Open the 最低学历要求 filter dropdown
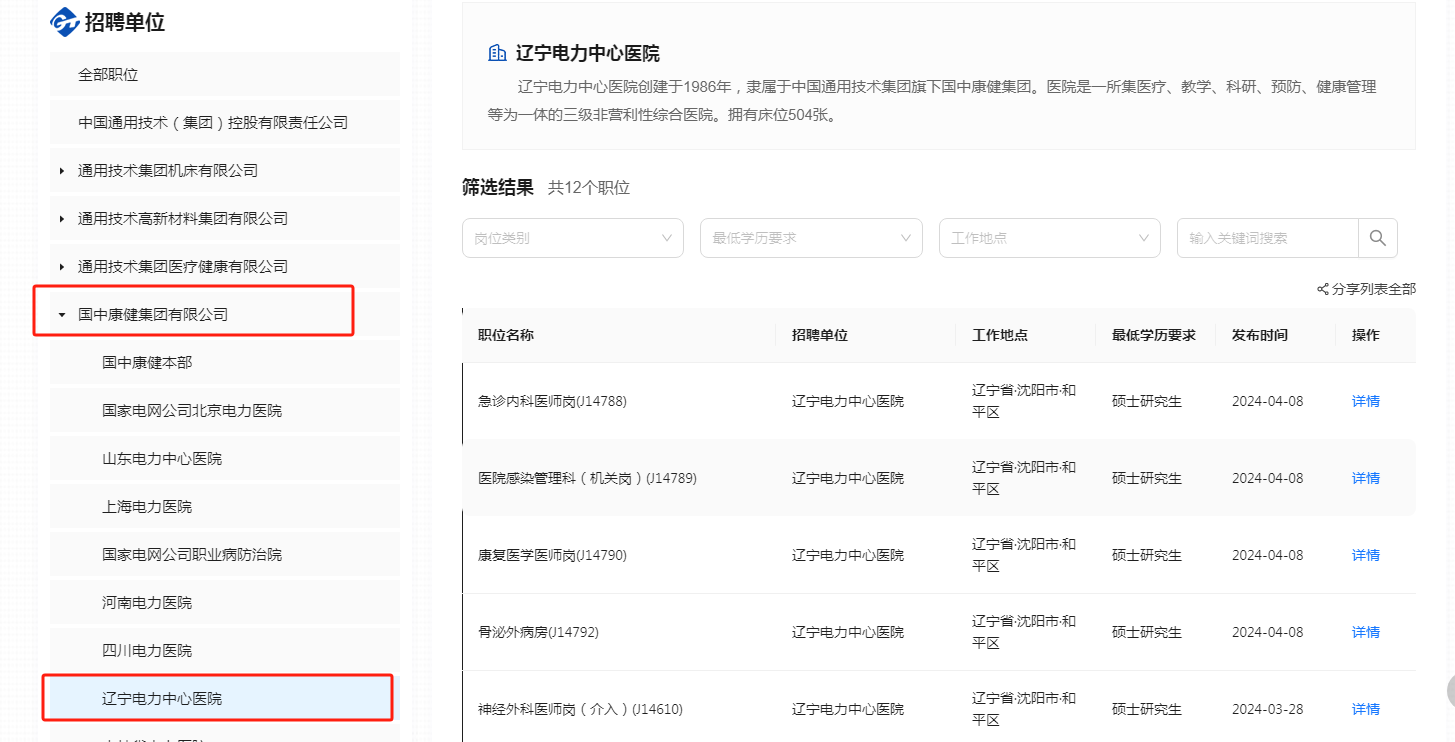This screenshot has height=742, width=1455. click(810, 238)
